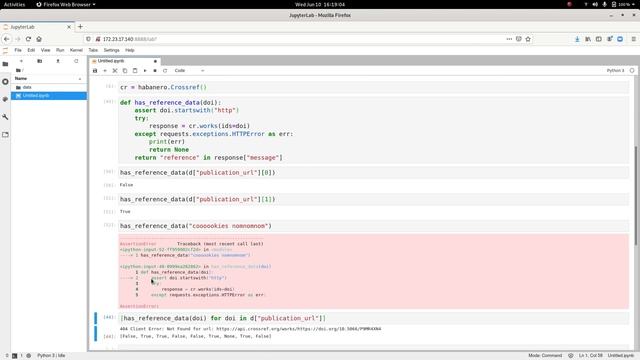Viewport: 640px width, 360px height.
Task: Close the Untitled.ipynb tab via its dot icon
Action: pos(155,61)
